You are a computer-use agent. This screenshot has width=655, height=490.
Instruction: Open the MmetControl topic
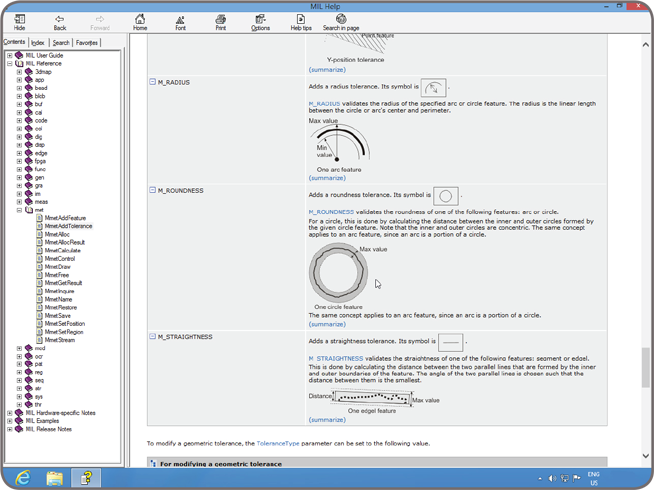tap(60, 259)
